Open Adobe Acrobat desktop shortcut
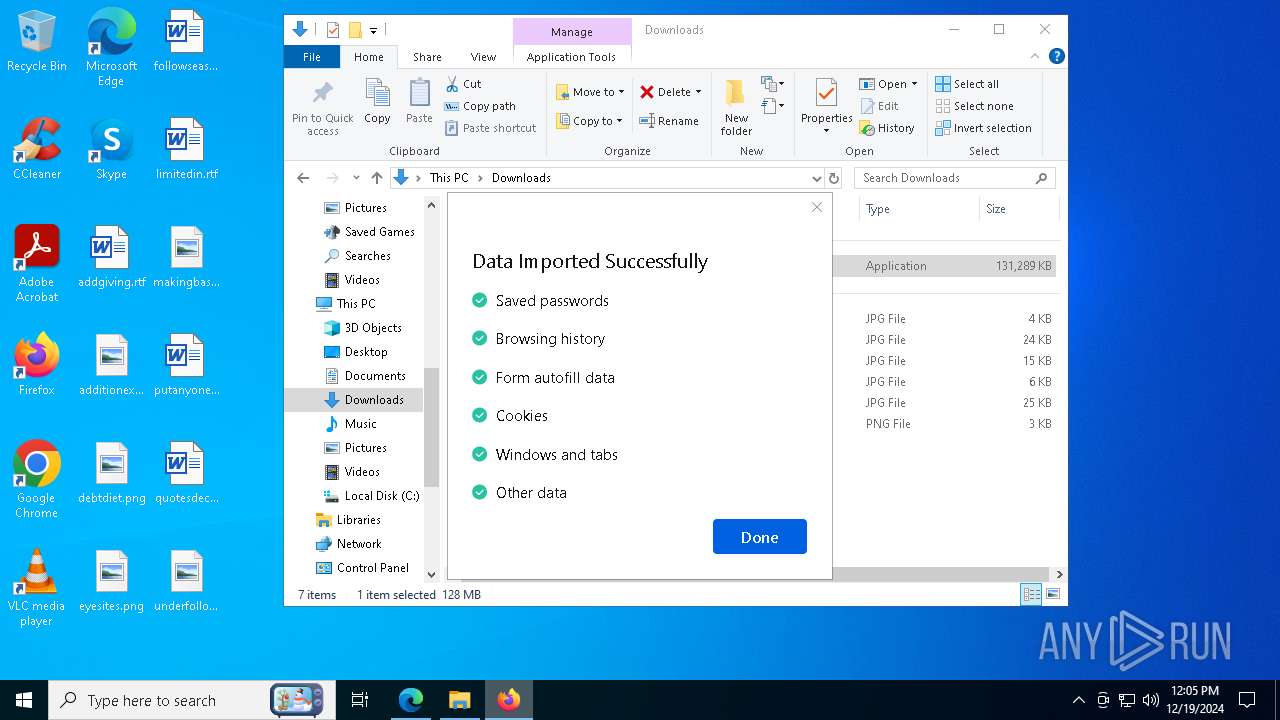This screenshot has height=720, width=1280. tap(37, 264)
